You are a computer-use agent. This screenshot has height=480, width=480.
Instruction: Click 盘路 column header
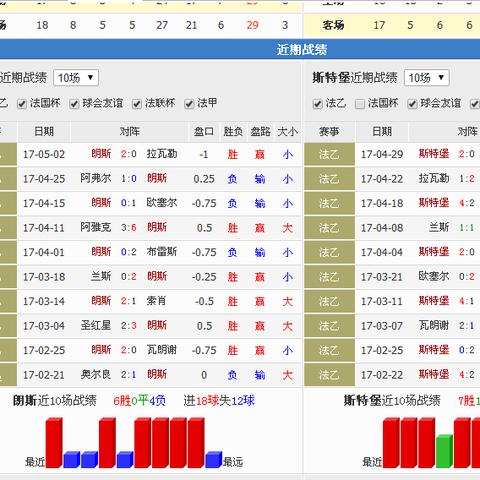pos(260,132)
